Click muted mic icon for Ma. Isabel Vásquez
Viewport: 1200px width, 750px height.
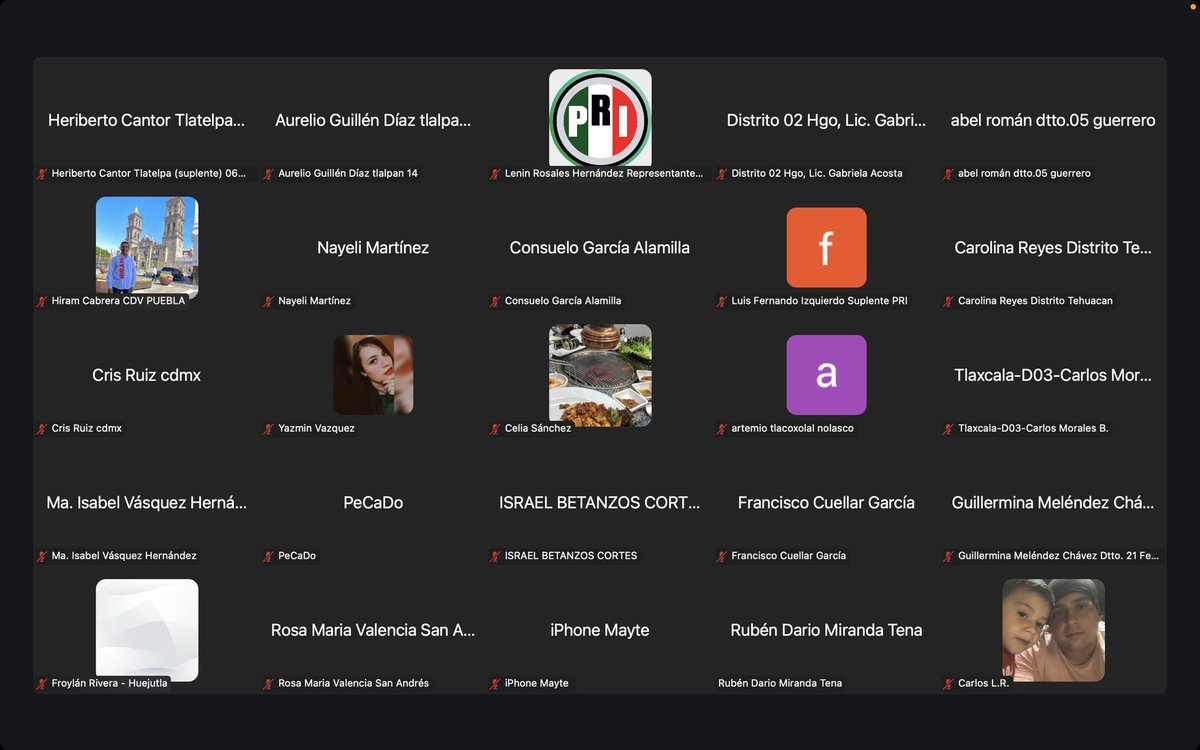(x=42, y=556)
